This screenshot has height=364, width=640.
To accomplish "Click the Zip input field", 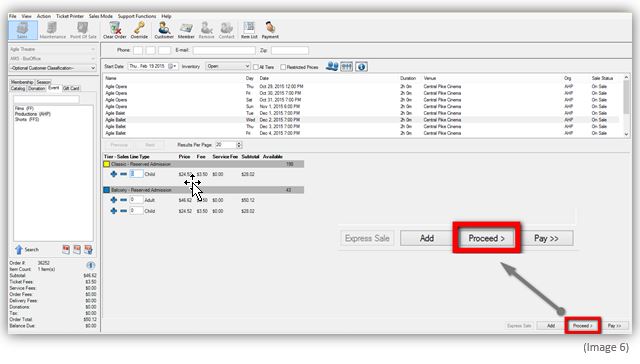I will tap(290, 50).
